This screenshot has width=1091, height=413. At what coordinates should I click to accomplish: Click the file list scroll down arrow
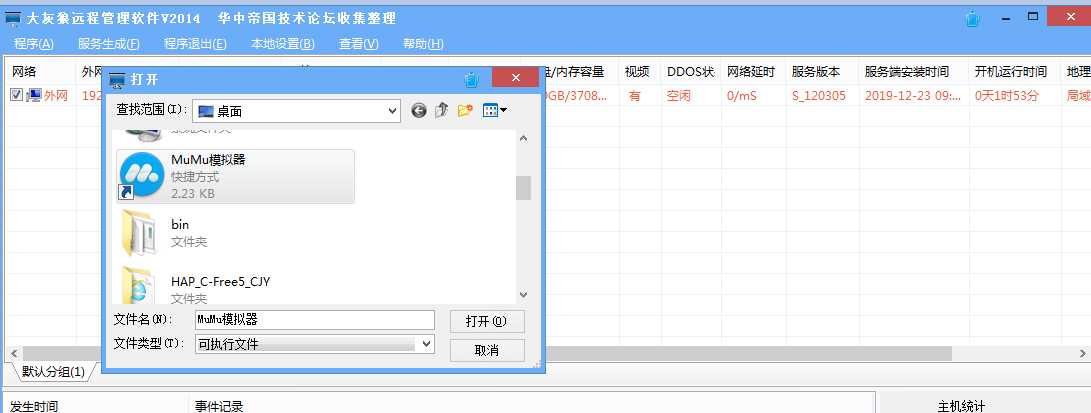coord(523,295)
